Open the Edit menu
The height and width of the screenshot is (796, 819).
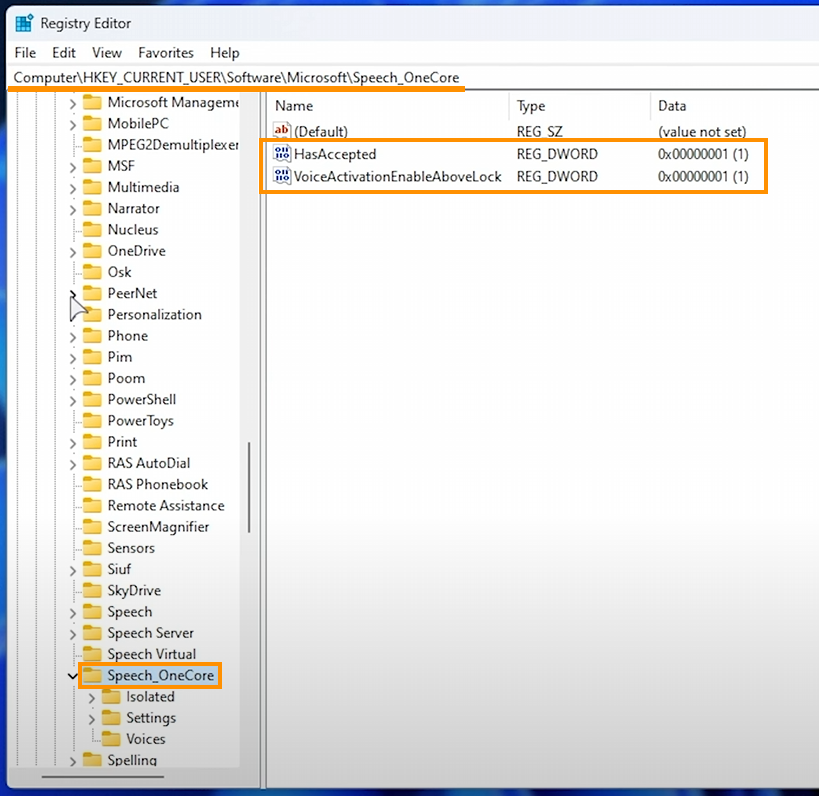(64, 53)
